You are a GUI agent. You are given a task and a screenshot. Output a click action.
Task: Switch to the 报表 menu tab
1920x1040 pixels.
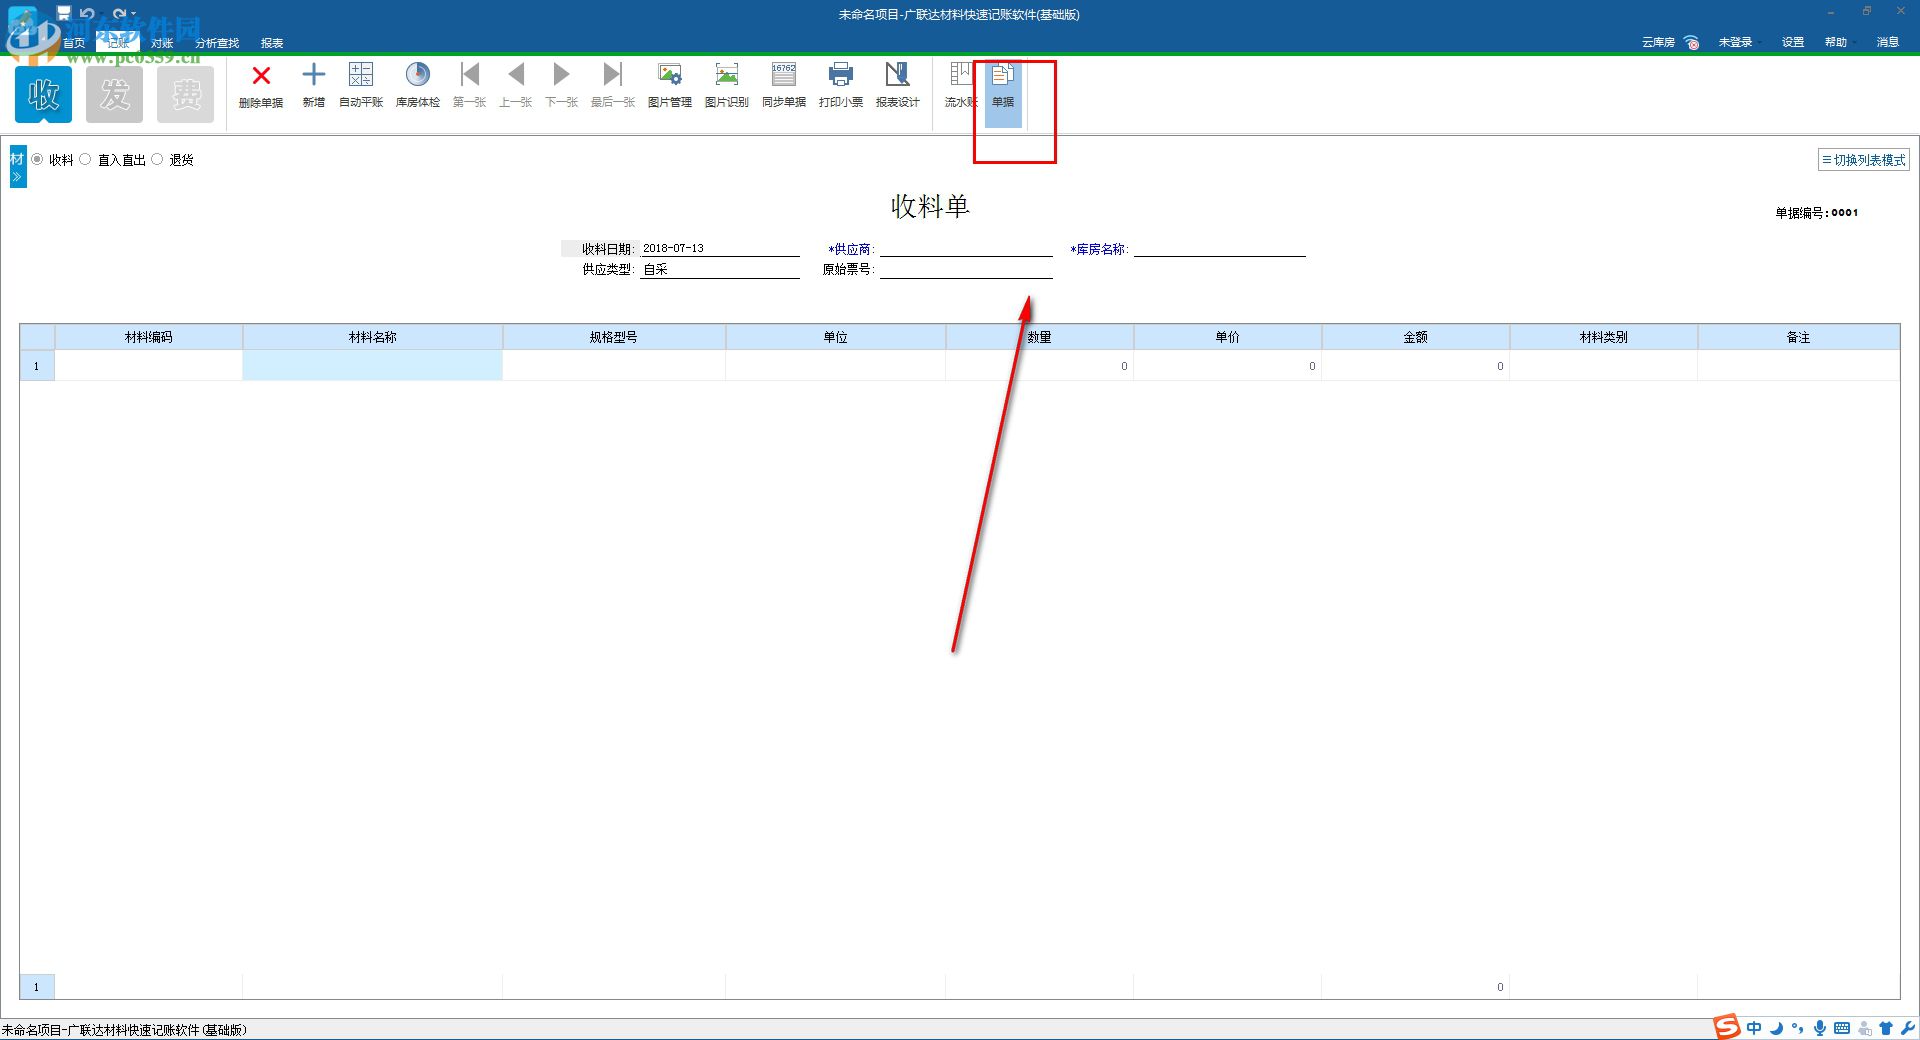click(x=271, y=43)
